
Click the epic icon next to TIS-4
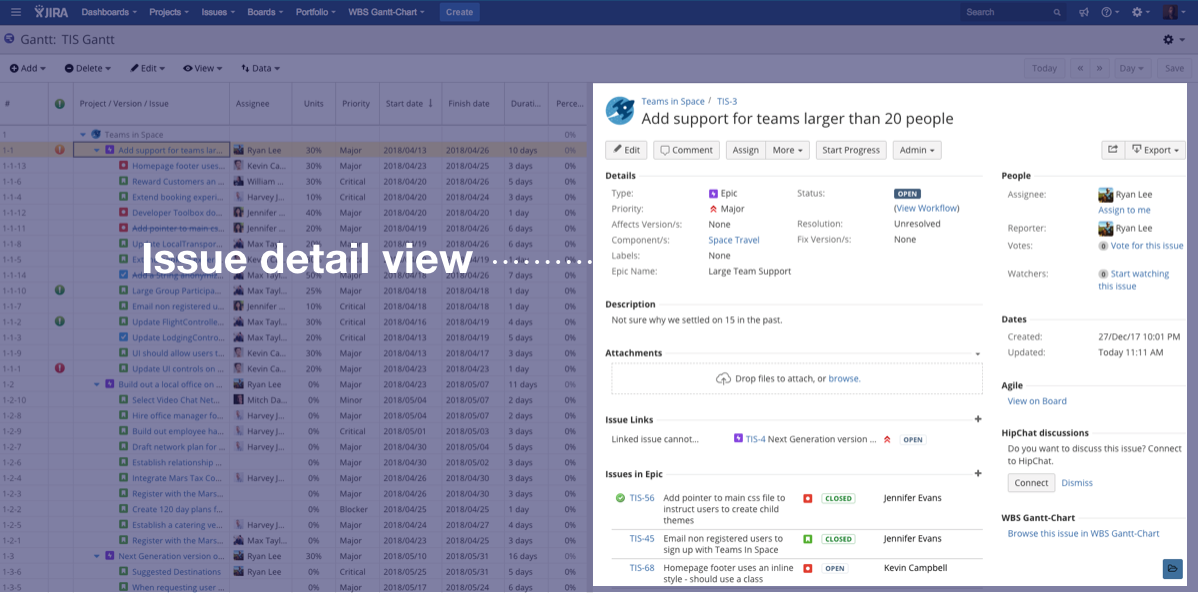click(738, 439)
